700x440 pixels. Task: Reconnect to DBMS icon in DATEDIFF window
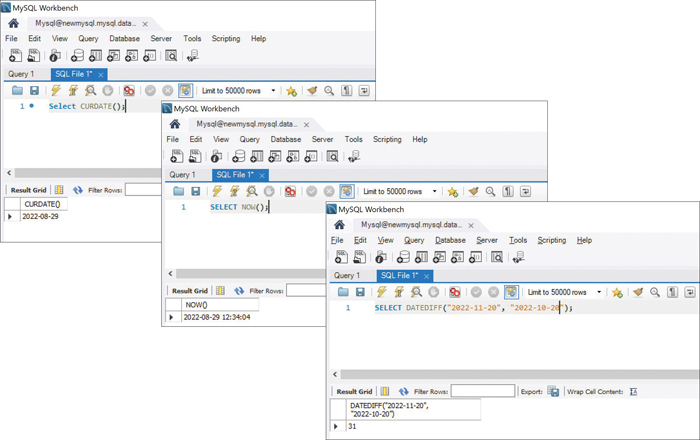click(x=518, y=257)
